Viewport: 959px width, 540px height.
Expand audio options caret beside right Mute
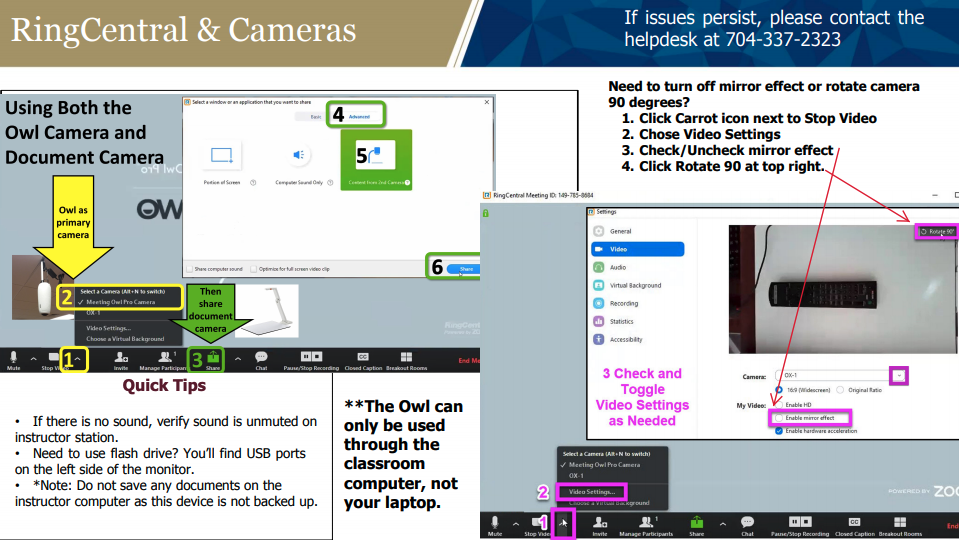click(516, 524)
